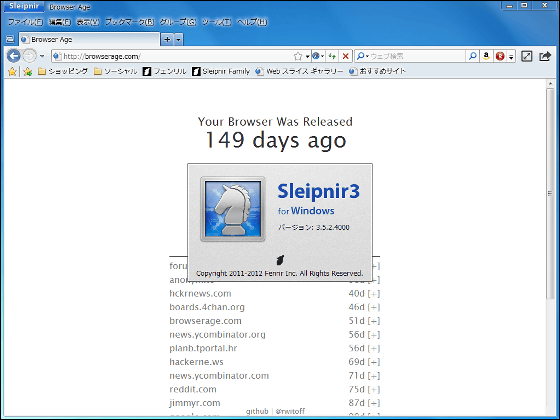Open the search engine selector dropdown

point(362,56)
